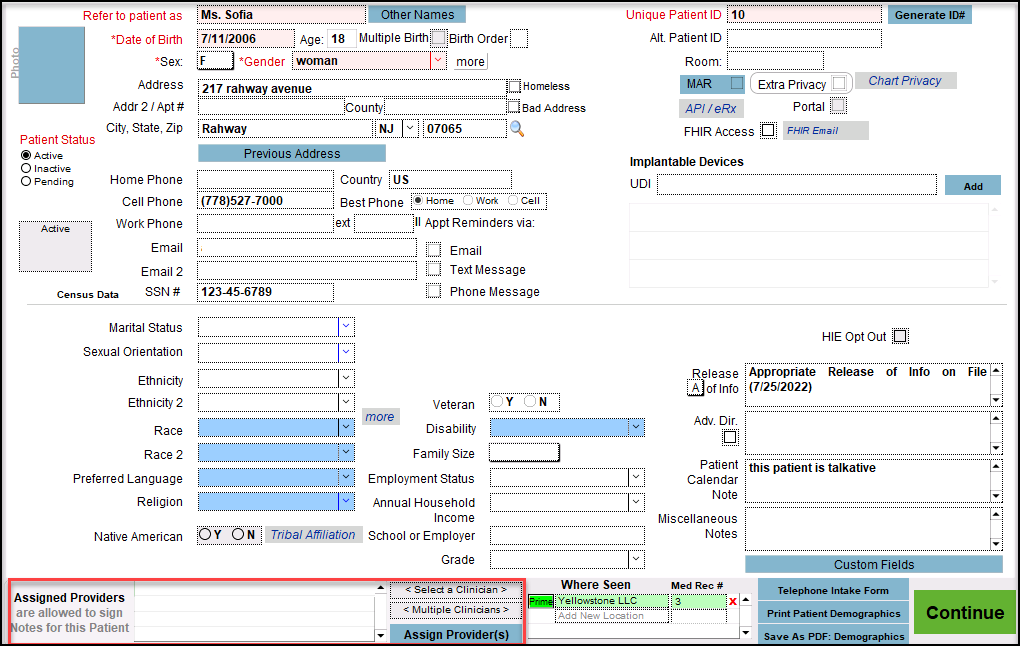This screenshot has height=646, width=1020.
Task: Click the green Prime location marker
Action: pos(540,601)
